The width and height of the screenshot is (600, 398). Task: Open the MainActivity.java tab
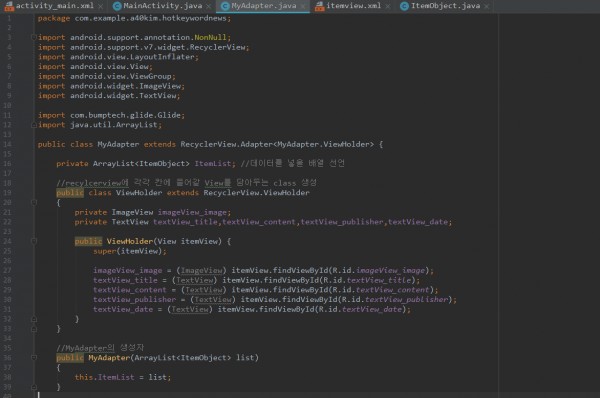pos(163,6)
